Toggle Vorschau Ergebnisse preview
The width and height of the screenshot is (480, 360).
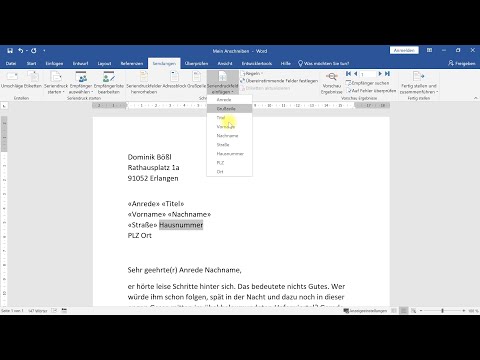click(331, 83)
